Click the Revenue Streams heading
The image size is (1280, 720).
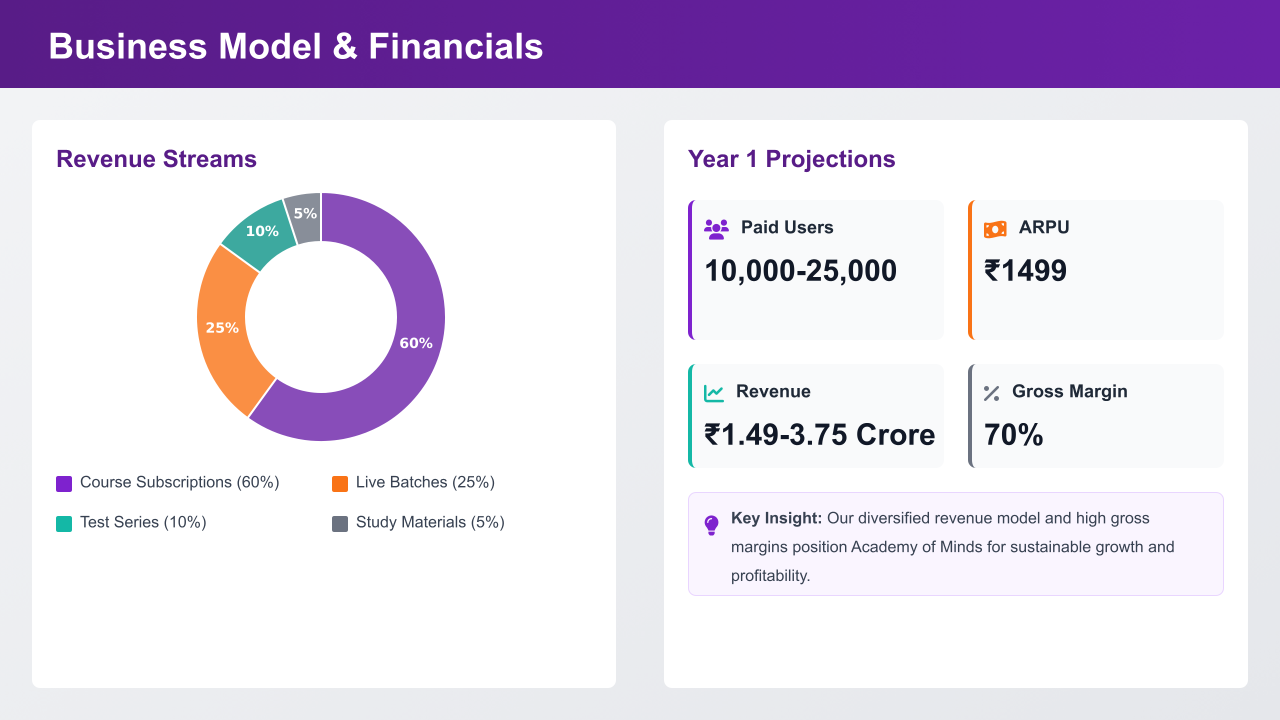point(156,159)
